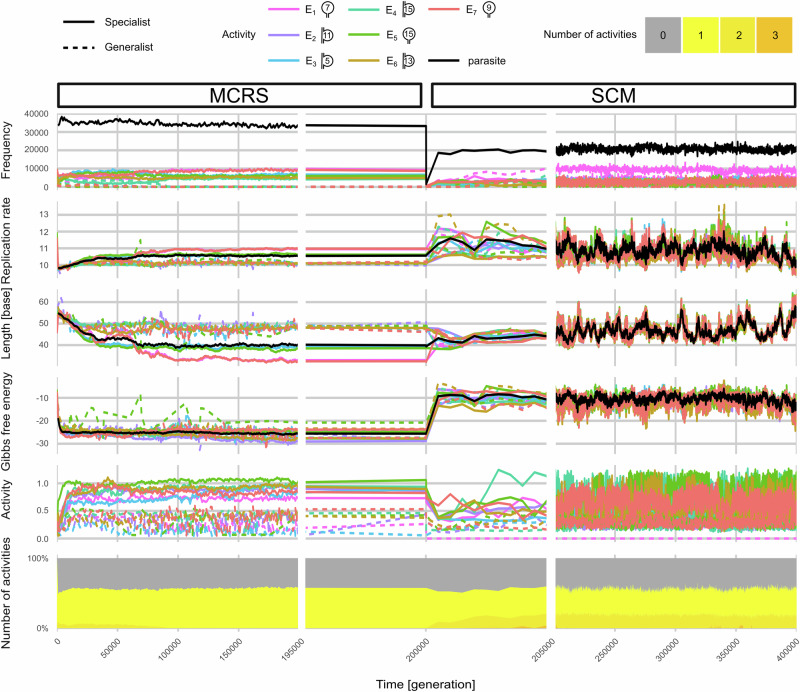The height and width of the screenshot is (692, 800).
Task: Select the gray swatch labeled 0
Action: click(x=663, y=35)
